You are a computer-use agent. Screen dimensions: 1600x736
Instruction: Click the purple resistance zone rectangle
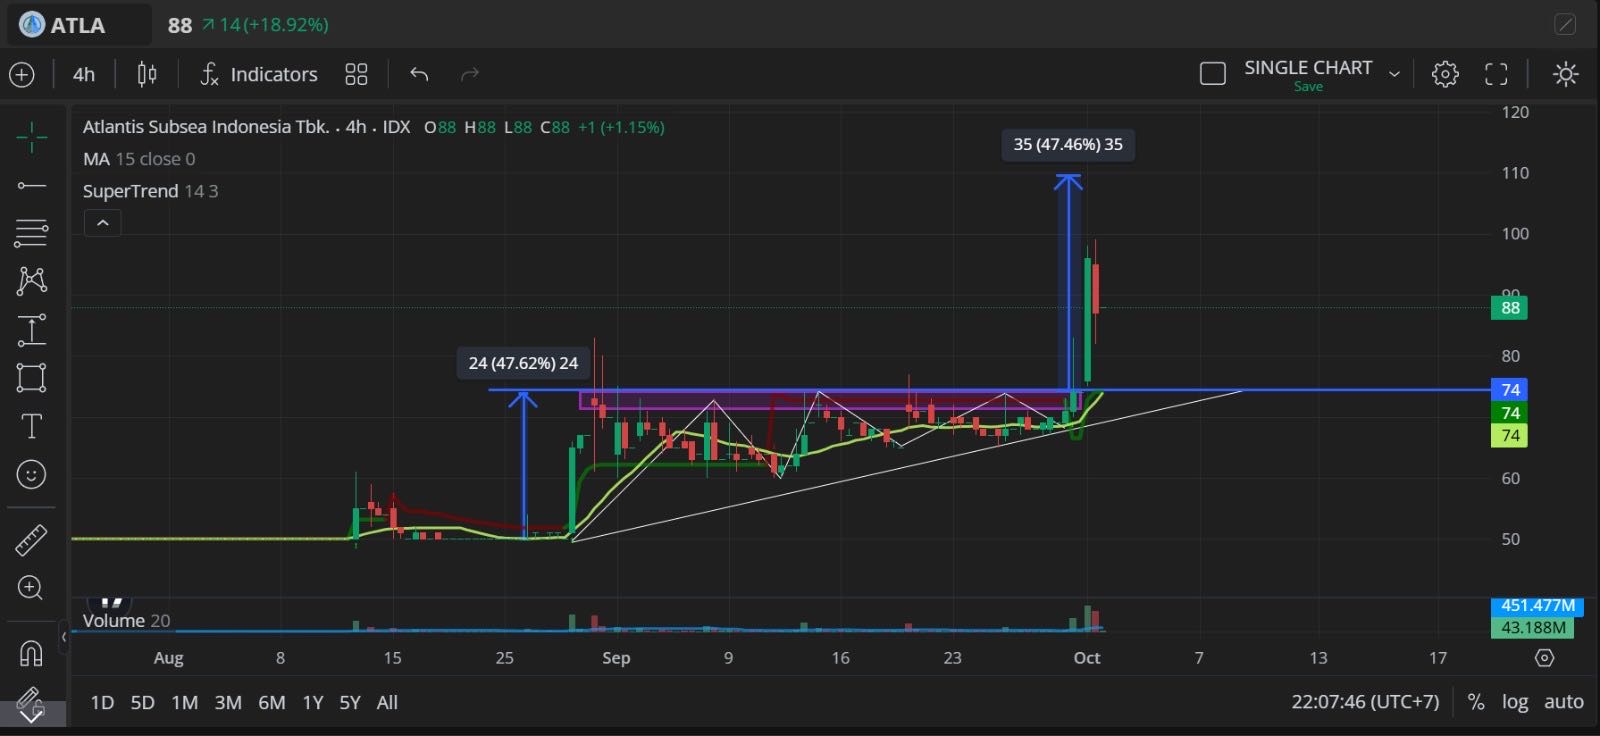pyautogui.click(x=830, y=400)
